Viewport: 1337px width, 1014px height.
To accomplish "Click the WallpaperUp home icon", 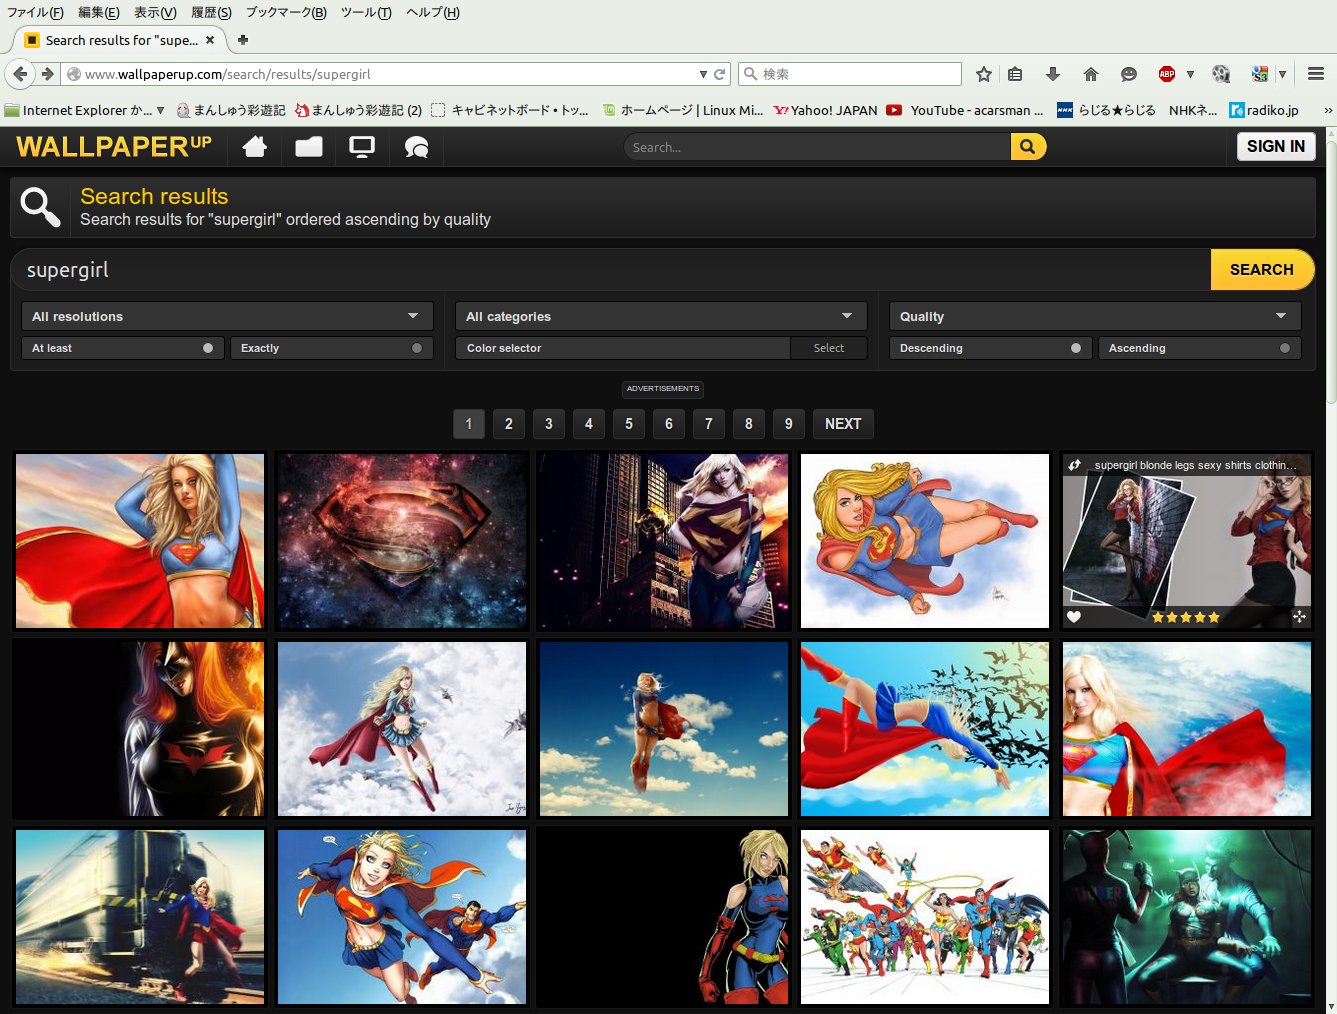I will [255, 147].
